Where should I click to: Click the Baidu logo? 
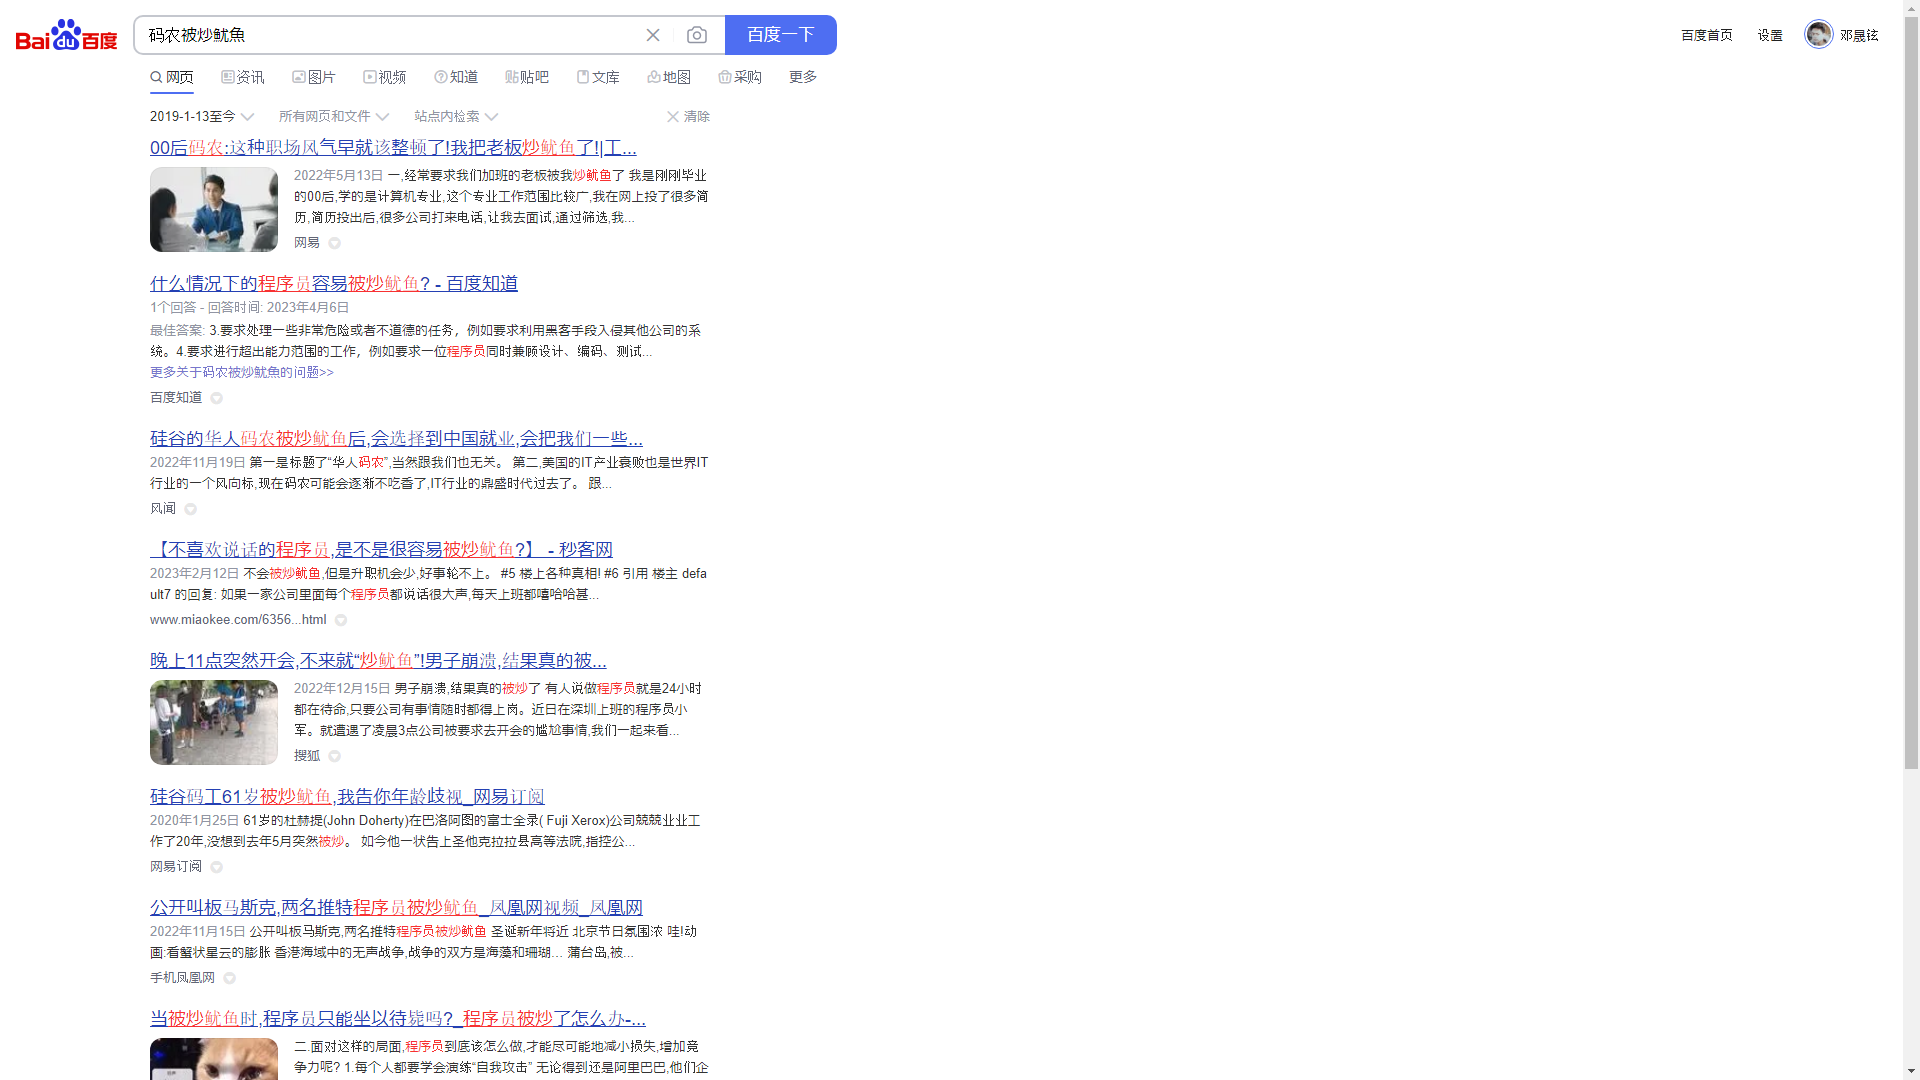pyautogui.click(x=66, y=35)
